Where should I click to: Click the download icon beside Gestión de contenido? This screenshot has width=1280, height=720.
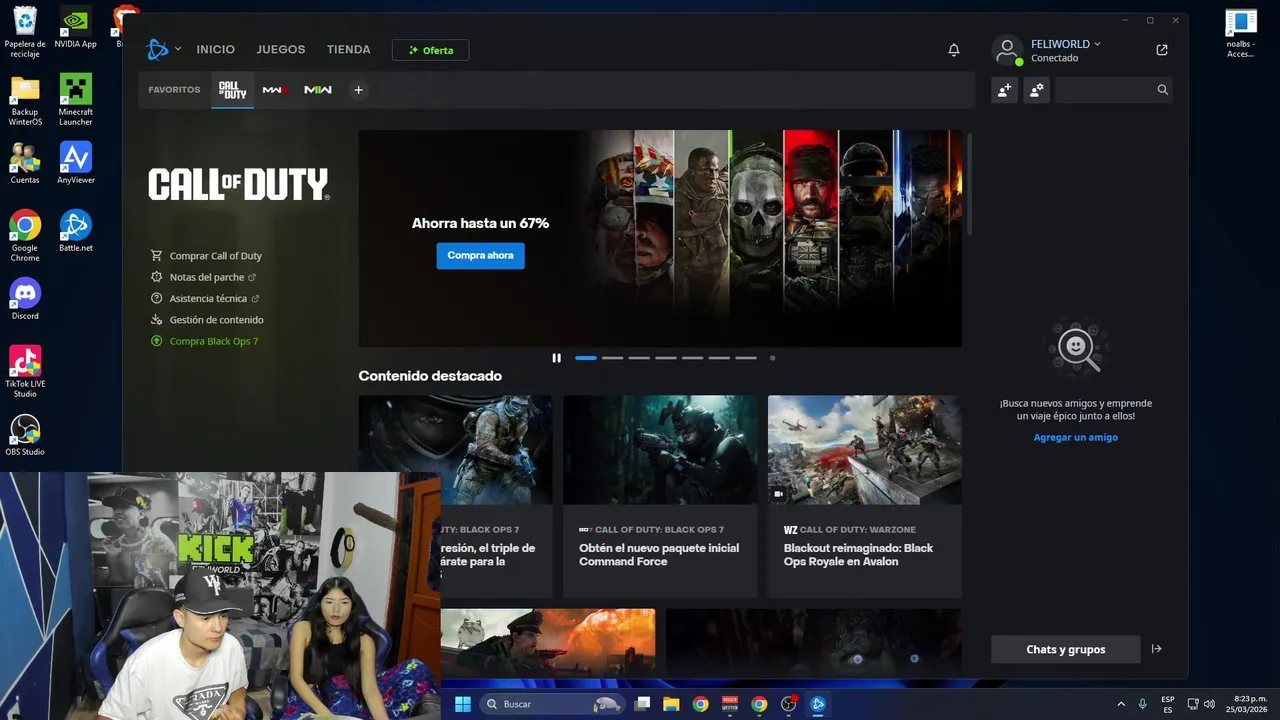pyautogui.click(x=156, y=320)
